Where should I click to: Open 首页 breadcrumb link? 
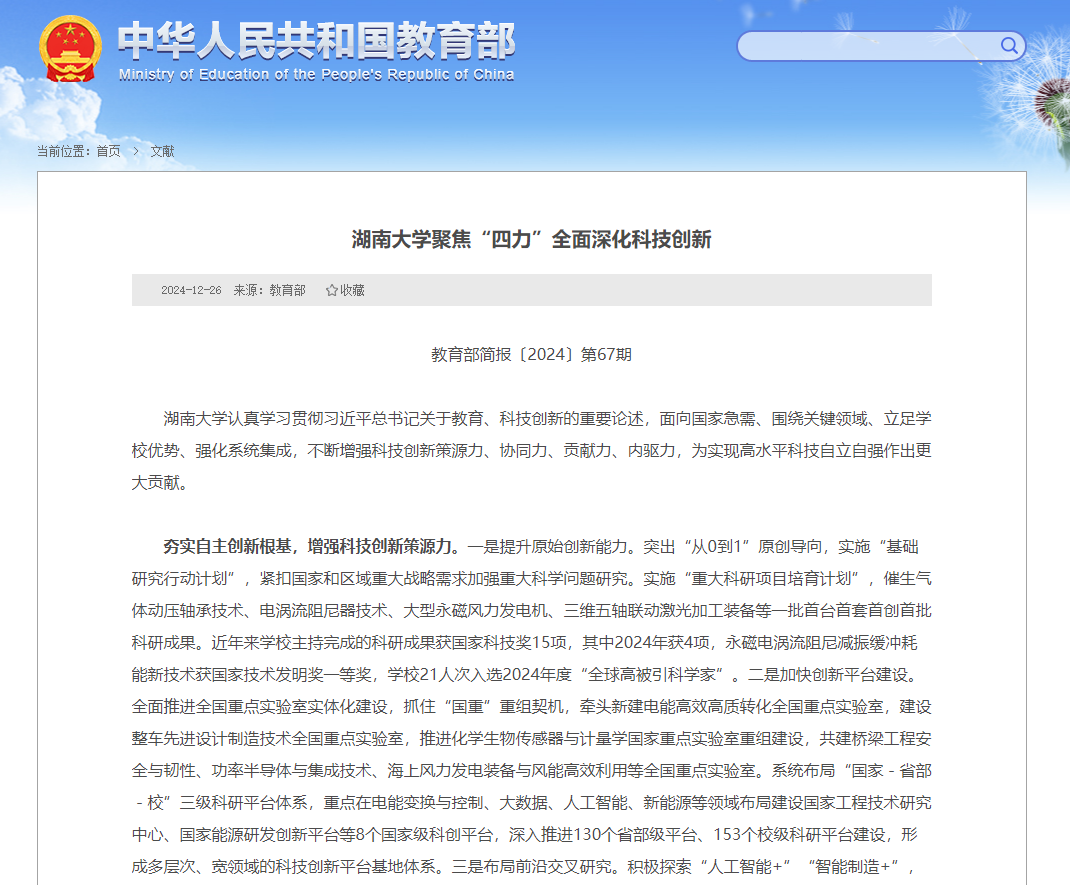(x=108, y=152)
